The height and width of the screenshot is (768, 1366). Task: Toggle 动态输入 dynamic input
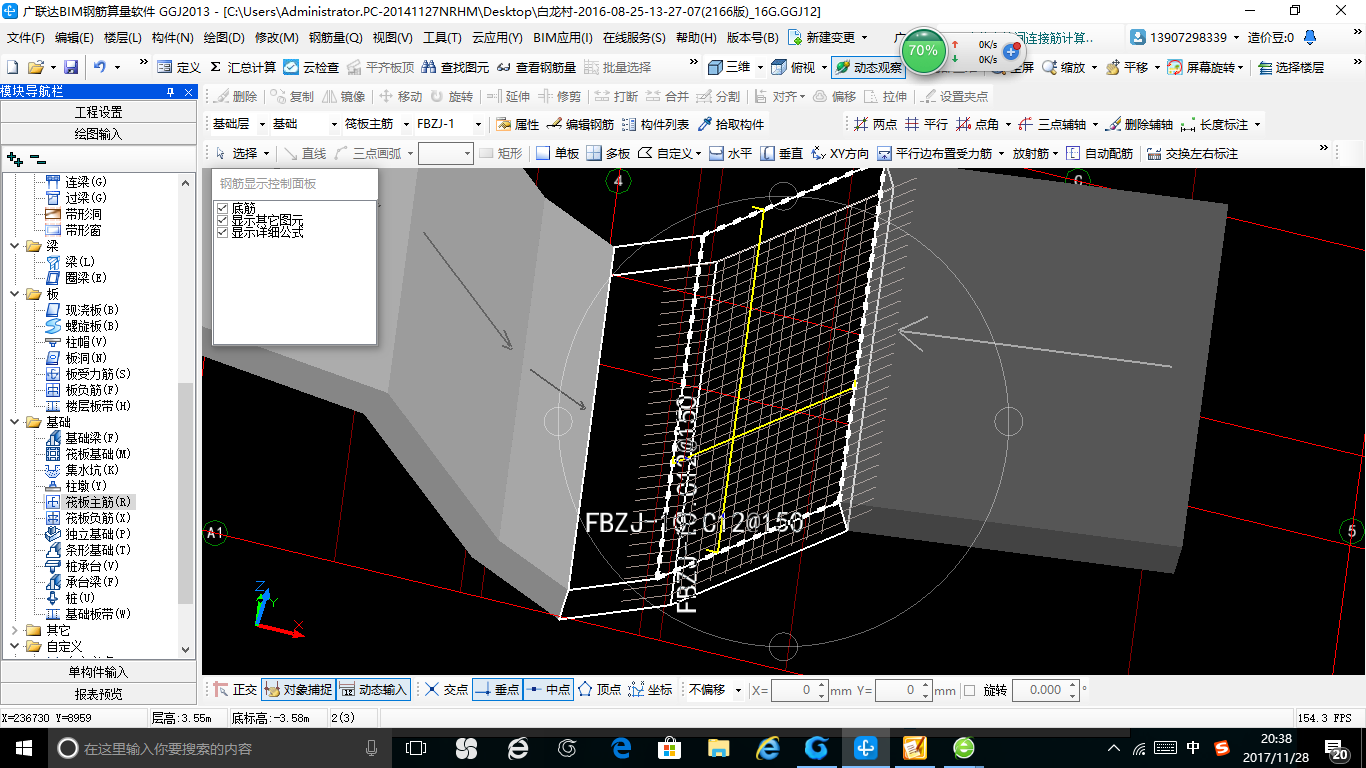tap(374, 689)
